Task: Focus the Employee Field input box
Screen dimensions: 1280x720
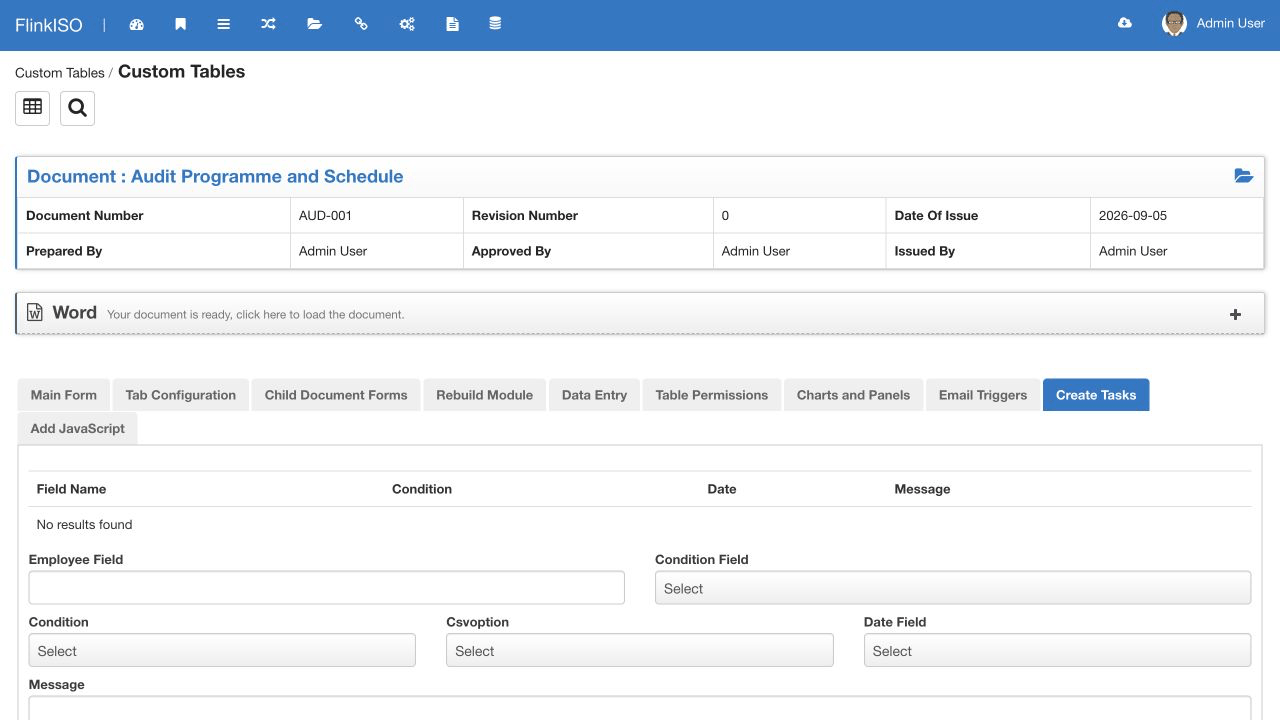Action: point(327,588)
